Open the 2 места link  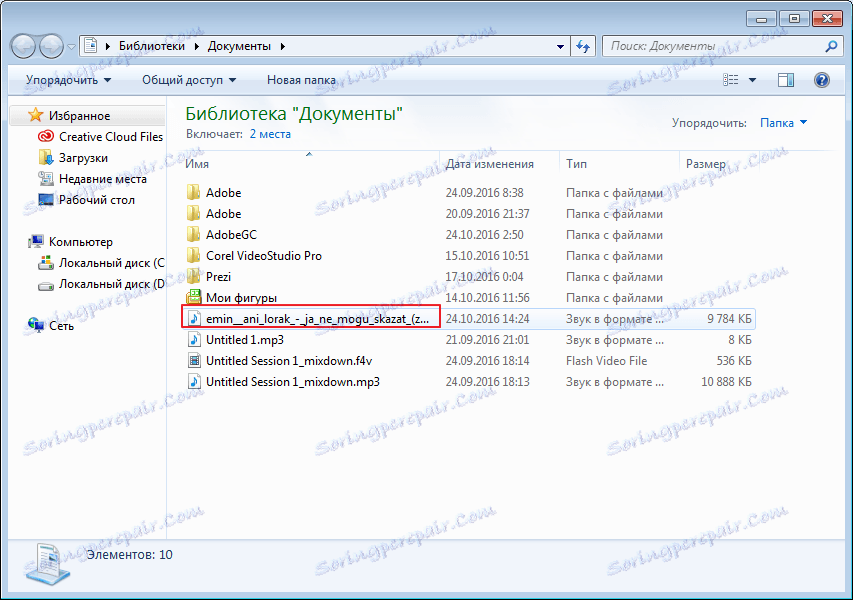click(270, 134)
